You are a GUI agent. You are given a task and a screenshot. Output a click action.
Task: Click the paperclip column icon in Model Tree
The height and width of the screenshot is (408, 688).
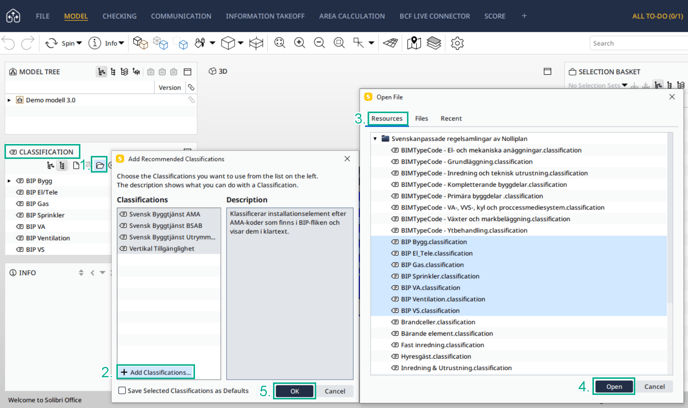click(x=191, y=87)
